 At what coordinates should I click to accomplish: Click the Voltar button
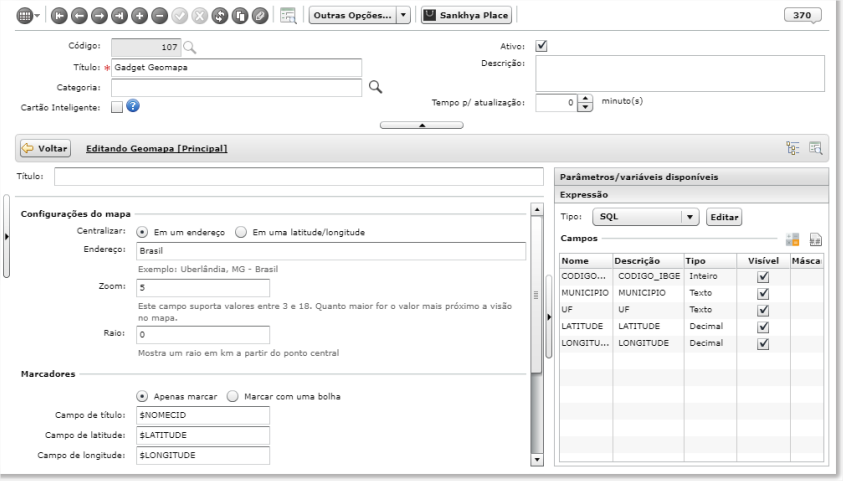[46, 148]
